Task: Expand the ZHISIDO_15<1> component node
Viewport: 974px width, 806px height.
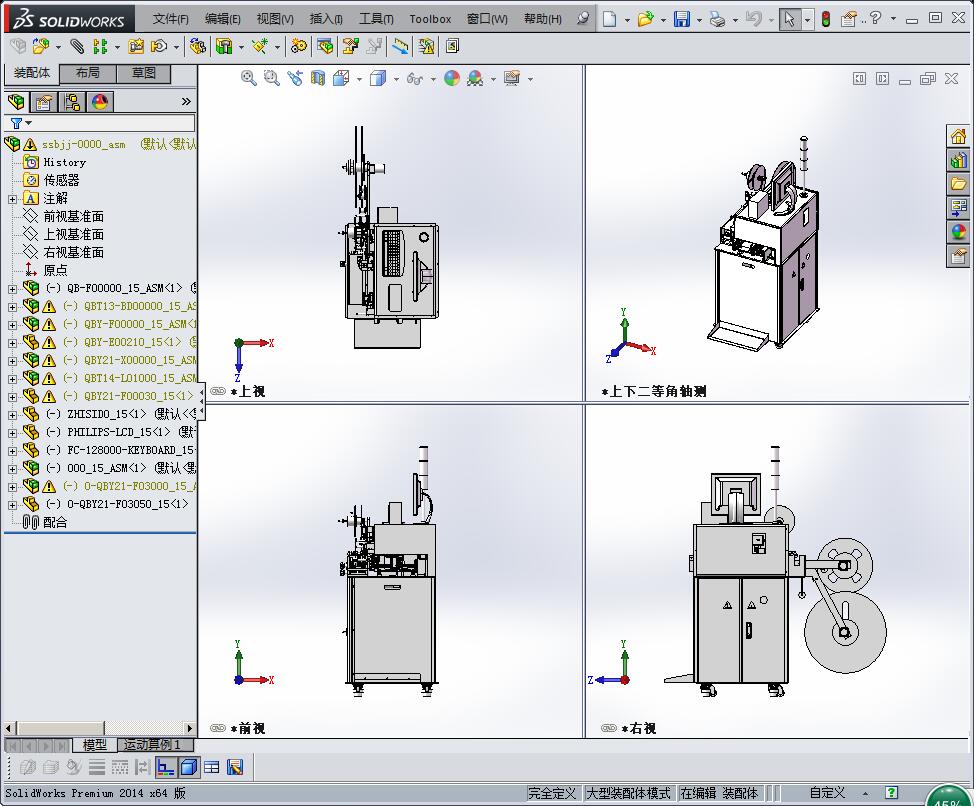Action: (x=12, y=414)
